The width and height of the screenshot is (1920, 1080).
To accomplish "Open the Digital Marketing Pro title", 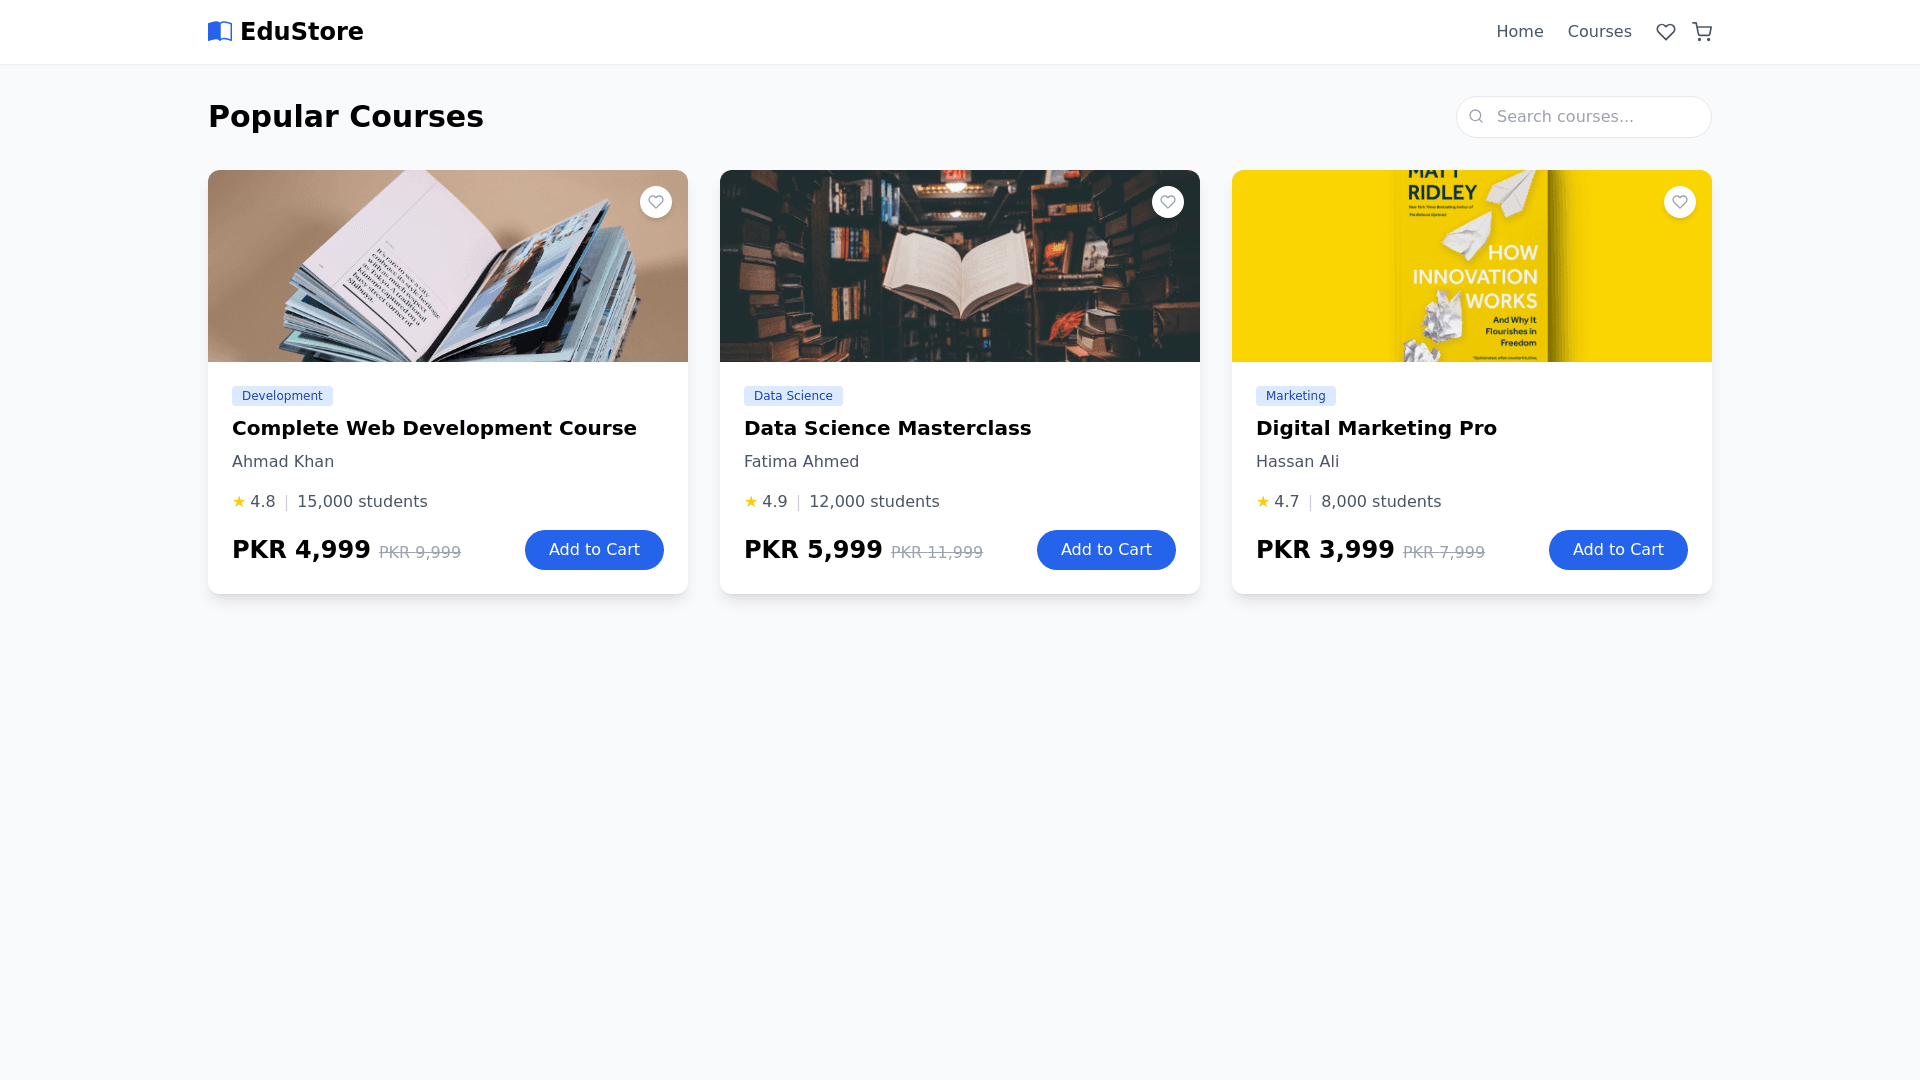I will pyautogui.click(x=1376, y=428).
